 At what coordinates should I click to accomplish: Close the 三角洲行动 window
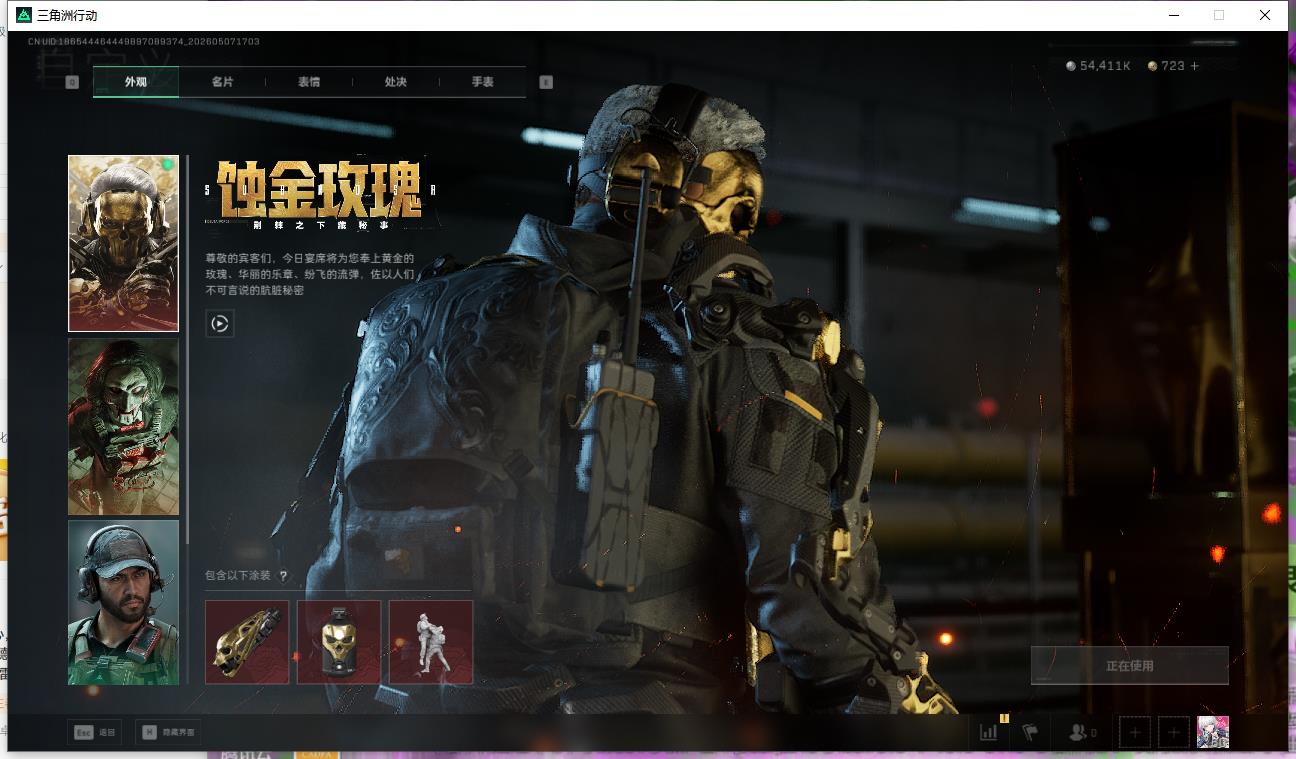coord(1265,15)
